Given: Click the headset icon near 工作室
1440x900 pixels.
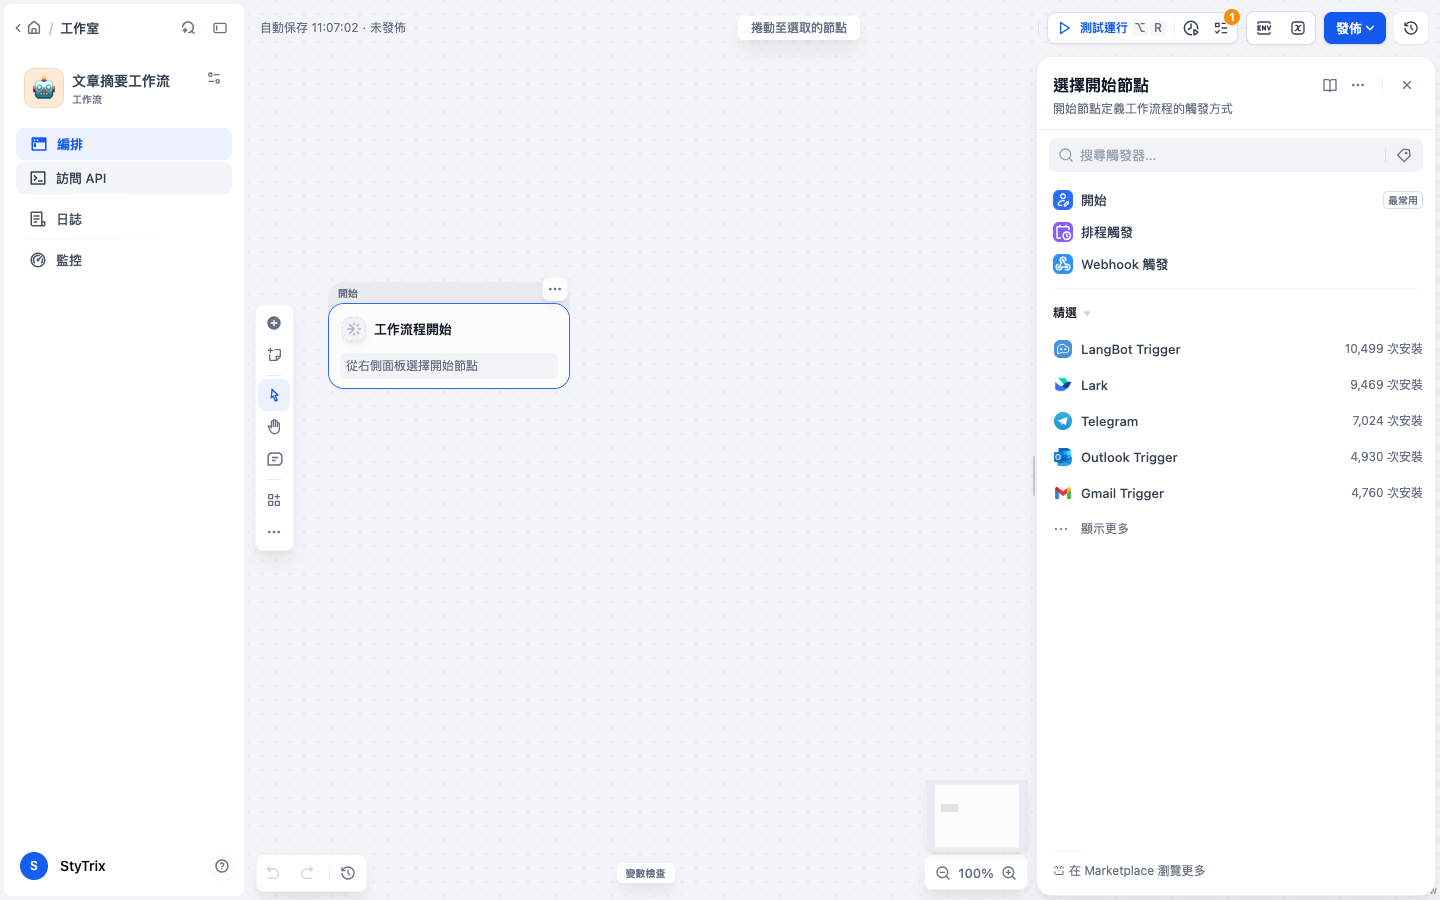Looking at the screenshot, I should [x=188, y=28].
